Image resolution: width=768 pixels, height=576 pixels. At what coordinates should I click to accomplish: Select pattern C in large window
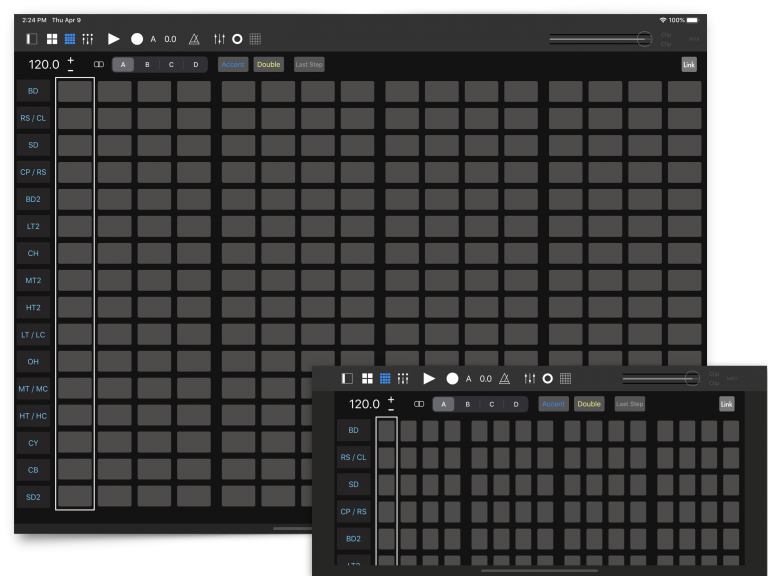[171, 65]
